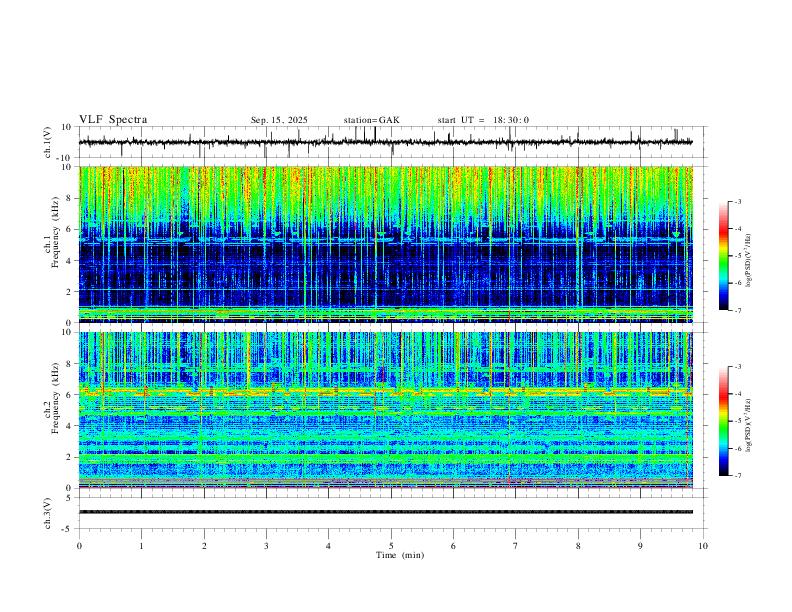The height and width of the screenshot is (612, 792).
Task: Click the "2" kHz tick on ch.1 frequency axis
Action: coord(70,292)
